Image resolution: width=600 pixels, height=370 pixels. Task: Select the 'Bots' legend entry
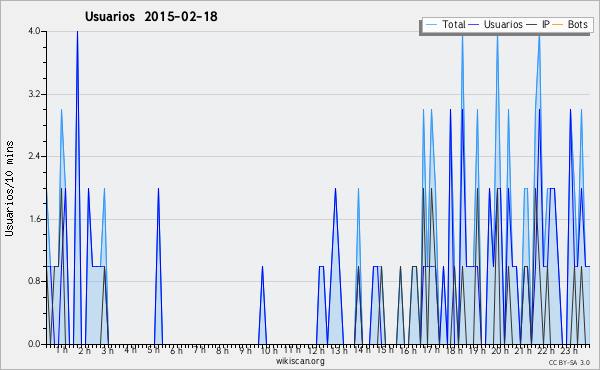(570, 24)
